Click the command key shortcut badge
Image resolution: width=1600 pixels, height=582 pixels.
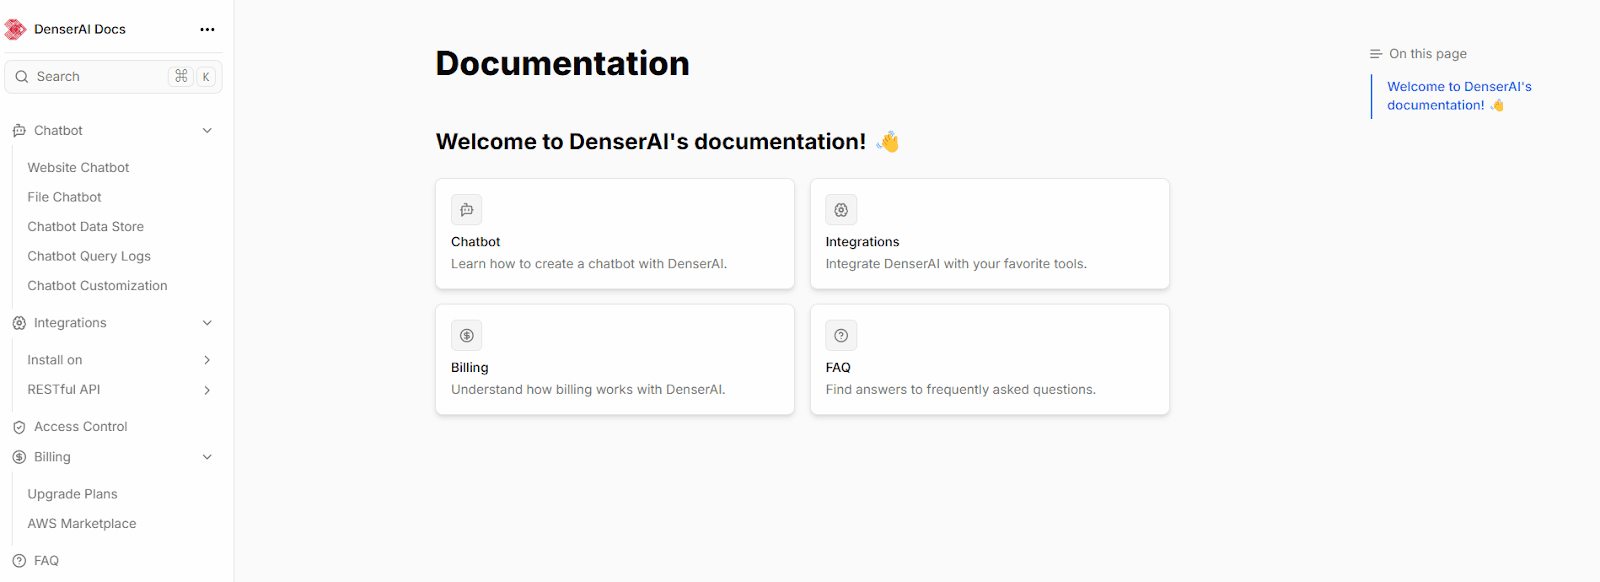[181, 76]
